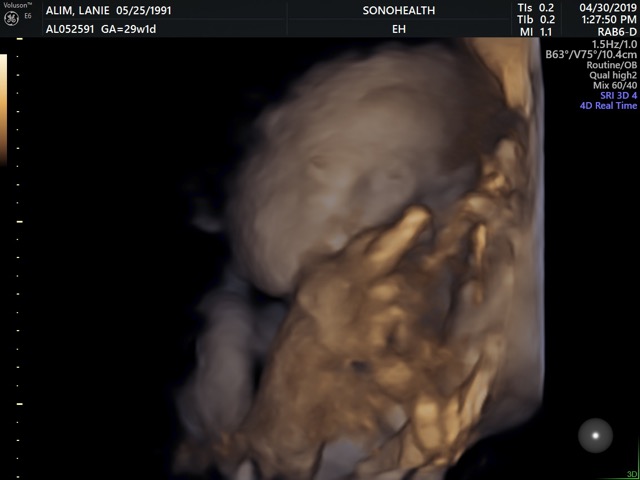Click the "EH" operator label
Viewport: 640px width, 480px height.
click(x=399, y=29)
